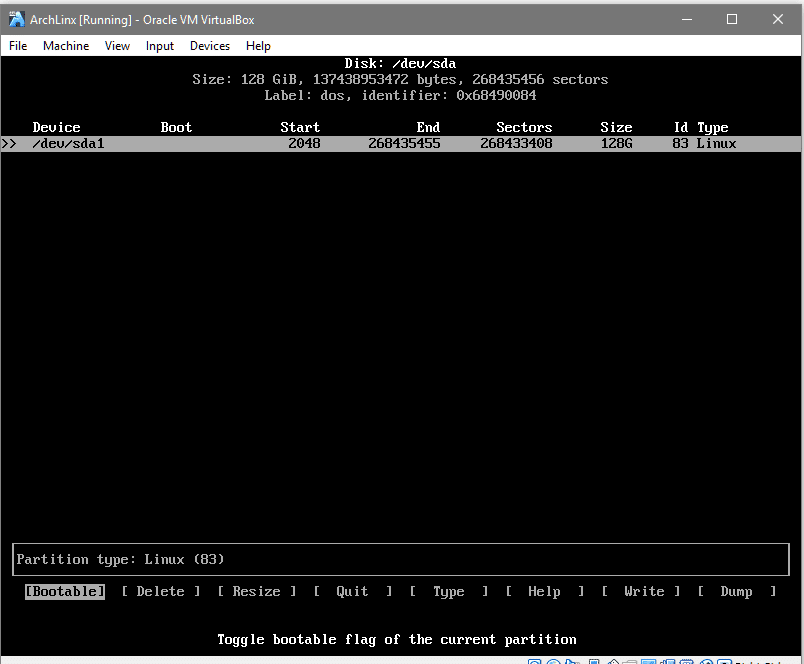Click the End value 268435455
The height and width of the screenshot is (664, 804).
(404, 144)
